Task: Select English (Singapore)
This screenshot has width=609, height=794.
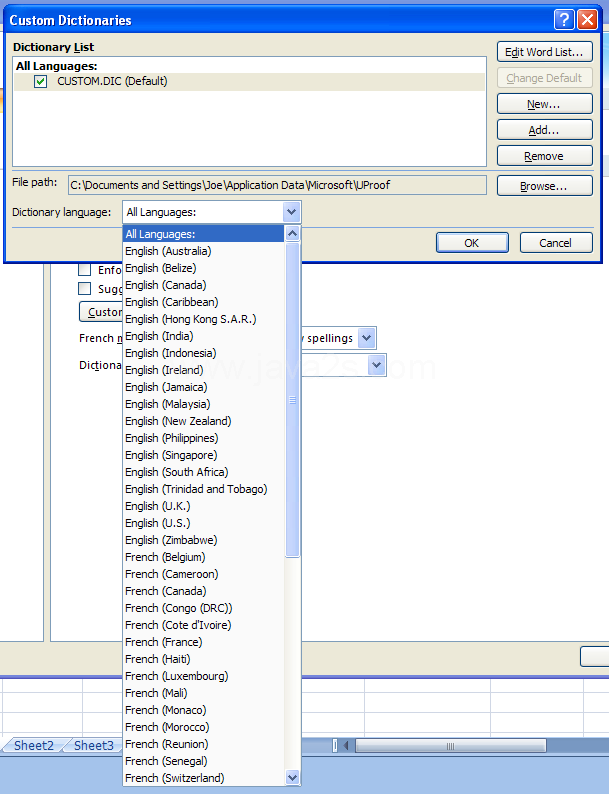Action: [204, 455]
